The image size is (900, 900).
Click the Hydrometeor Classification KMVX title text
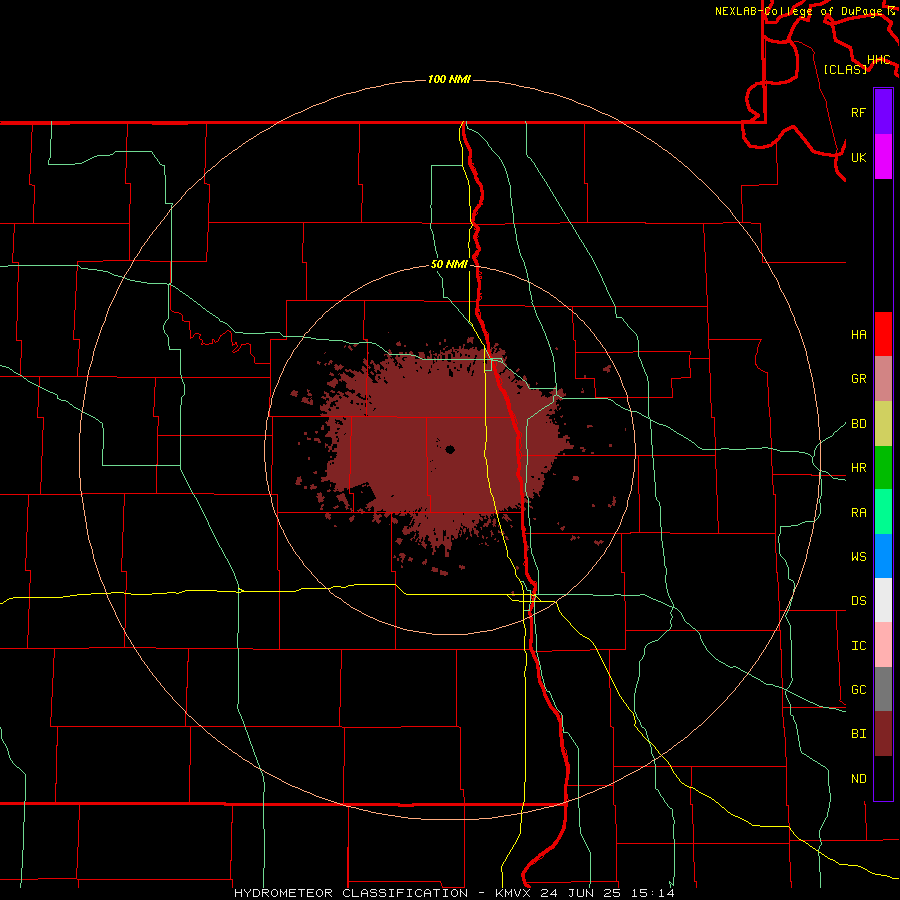454,893
